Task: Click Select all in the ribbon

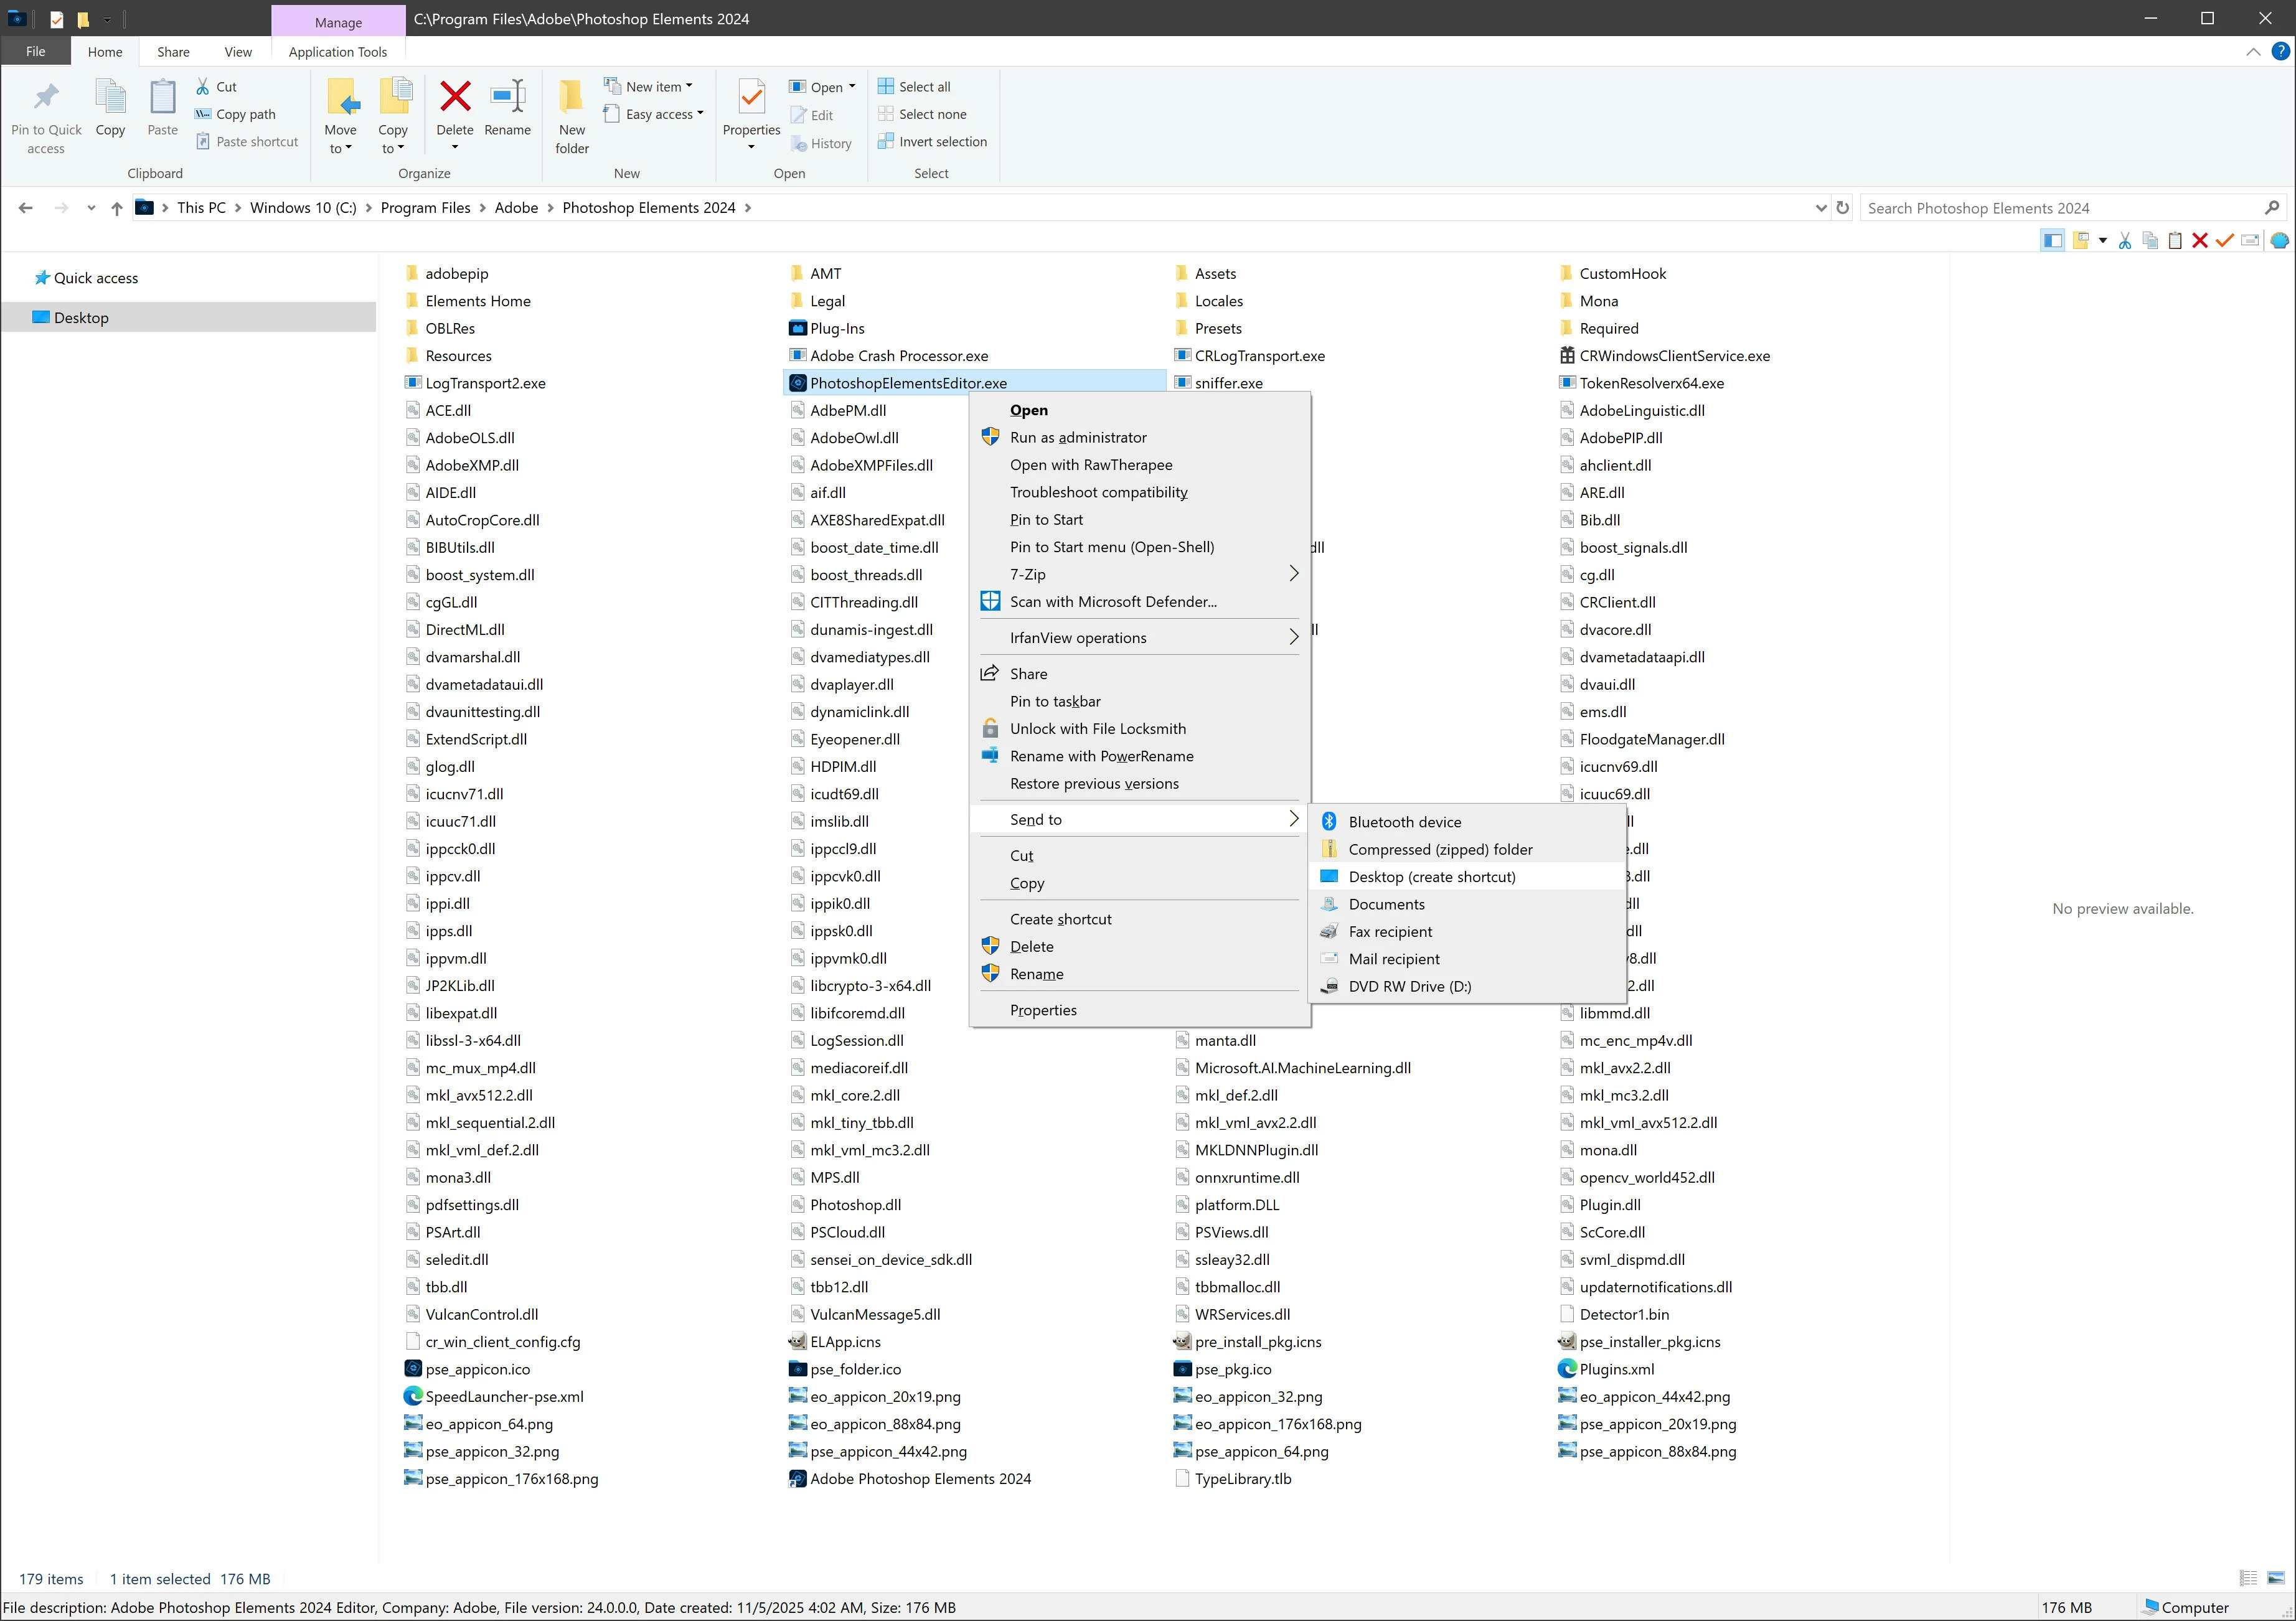Action: (x=914, y=87)
